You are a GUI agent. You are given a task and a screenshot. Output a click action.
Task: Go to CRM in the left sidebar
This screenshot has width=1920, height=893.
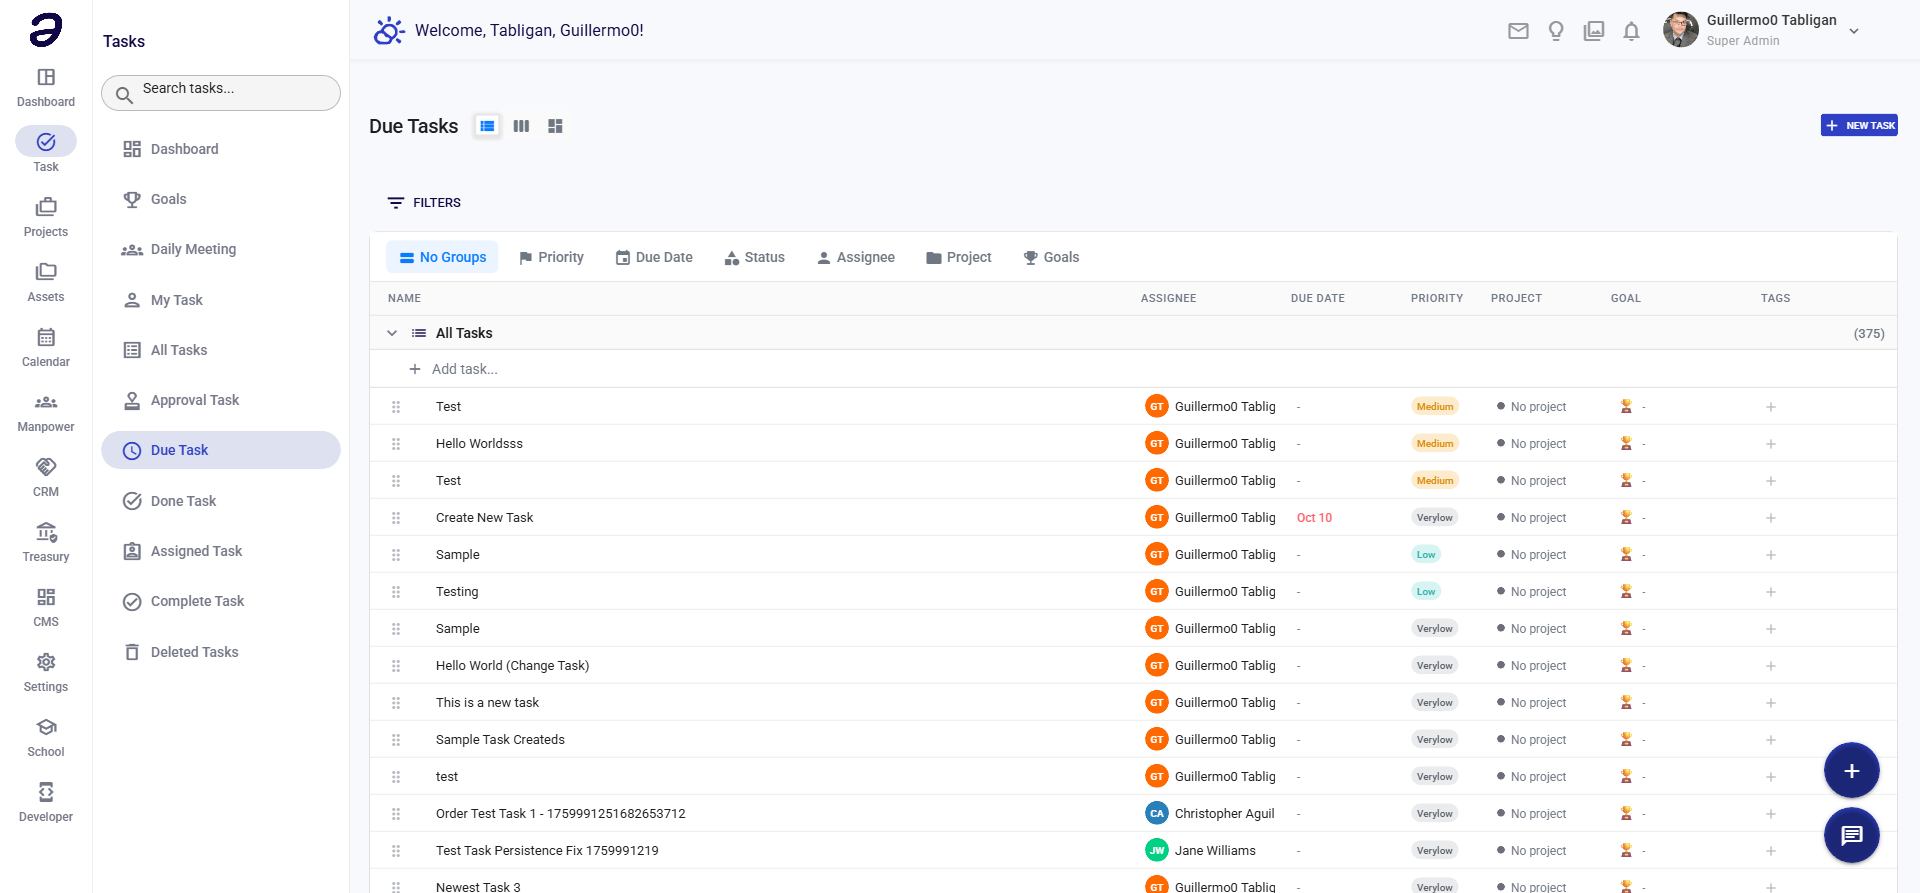coord(46,477)
